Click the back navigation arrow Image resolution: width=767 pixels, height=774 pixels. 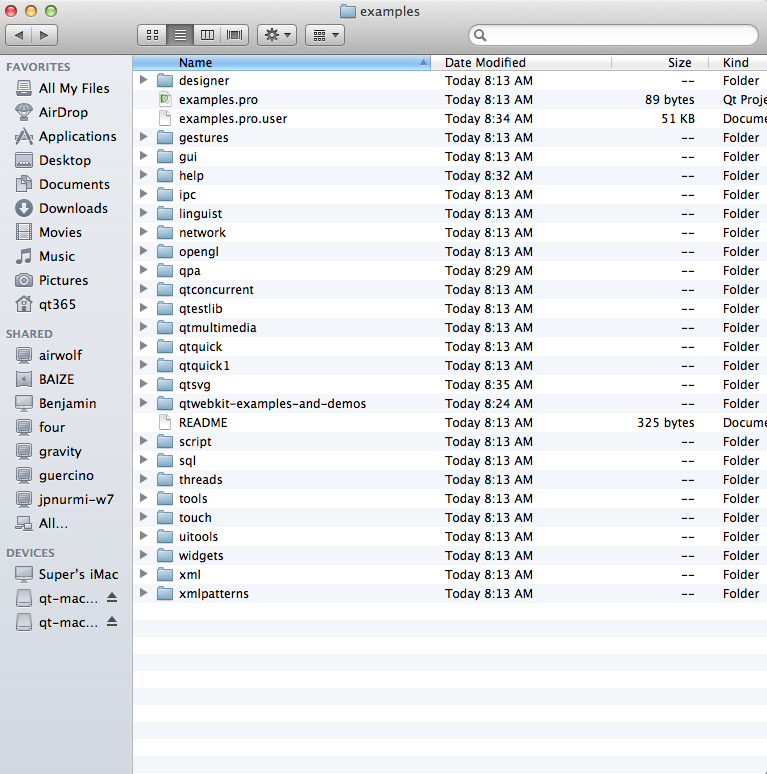click(20, 35)
